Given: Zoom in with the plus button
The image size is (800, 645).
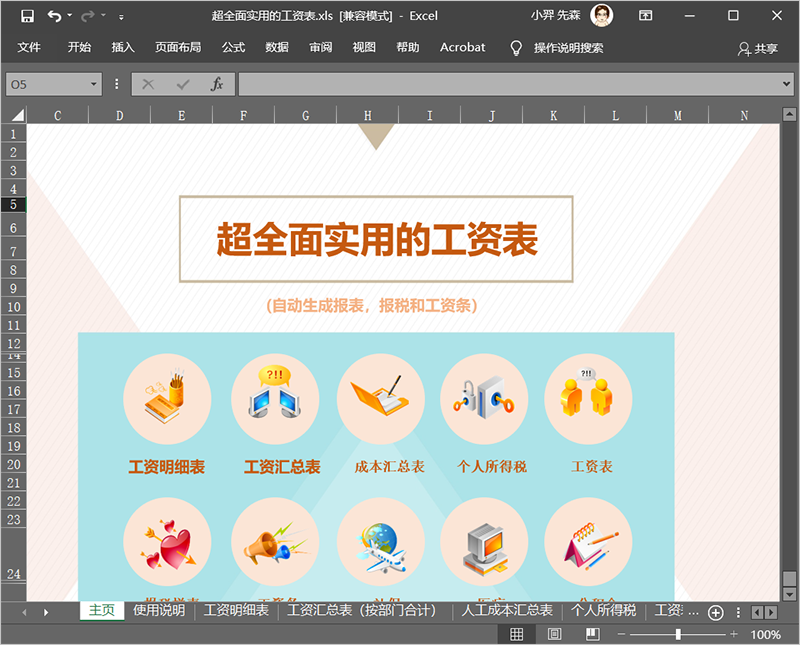Looking at the screenshot, I should click(734, 634).
